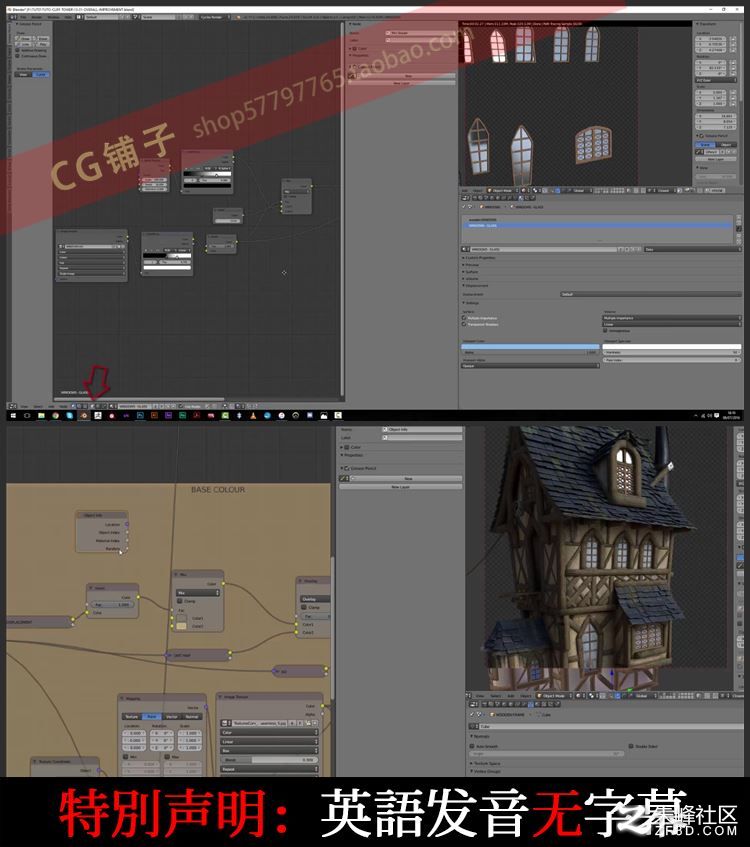The width and height of the screenshot is (750, 847).
Task: Remove the material slot with the minus icon
Action: coord(739,223)
